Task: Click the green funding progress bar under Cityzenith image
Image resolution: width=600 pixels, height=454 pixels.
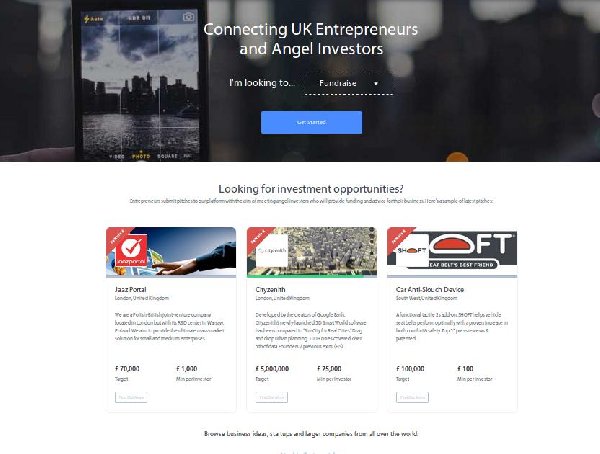Action: click(312, 275)
